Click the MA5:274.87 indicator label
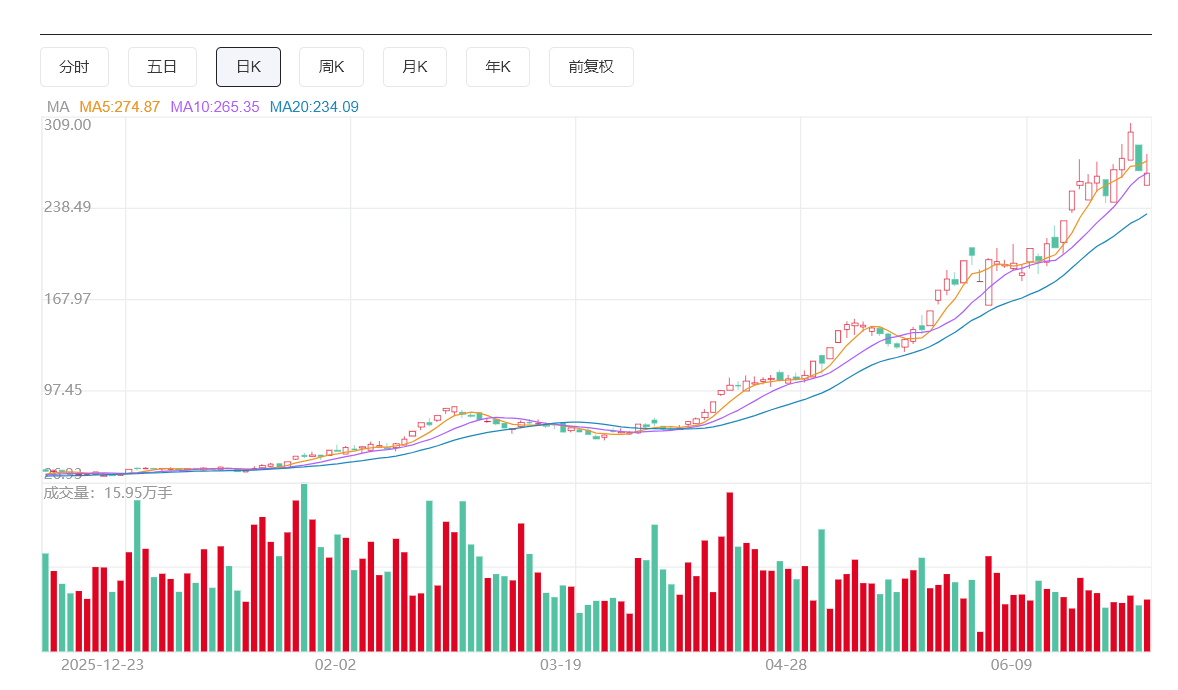1178x690 pixels. [119, 107]
